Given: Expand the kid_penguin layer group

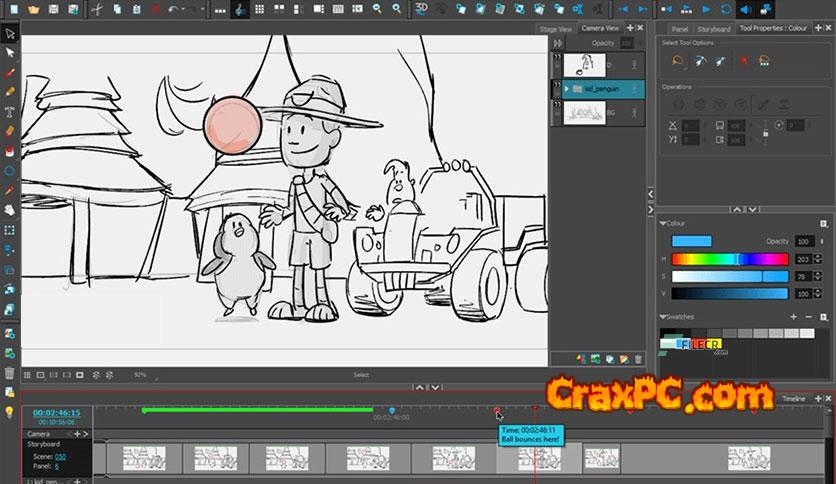Looking at the screenshot, I should point(567,89).
